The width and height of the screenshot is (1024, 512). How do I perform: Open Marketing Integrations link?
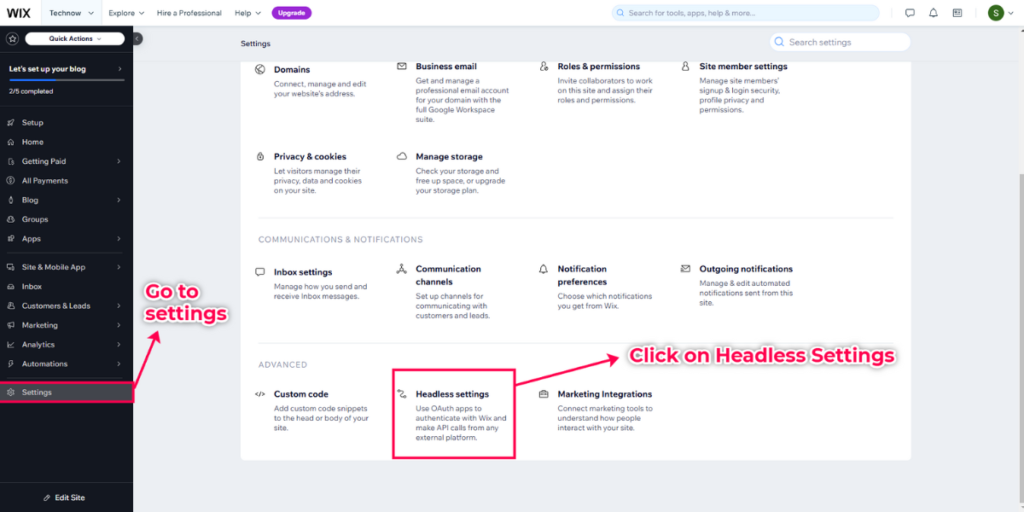coord(605,394)
